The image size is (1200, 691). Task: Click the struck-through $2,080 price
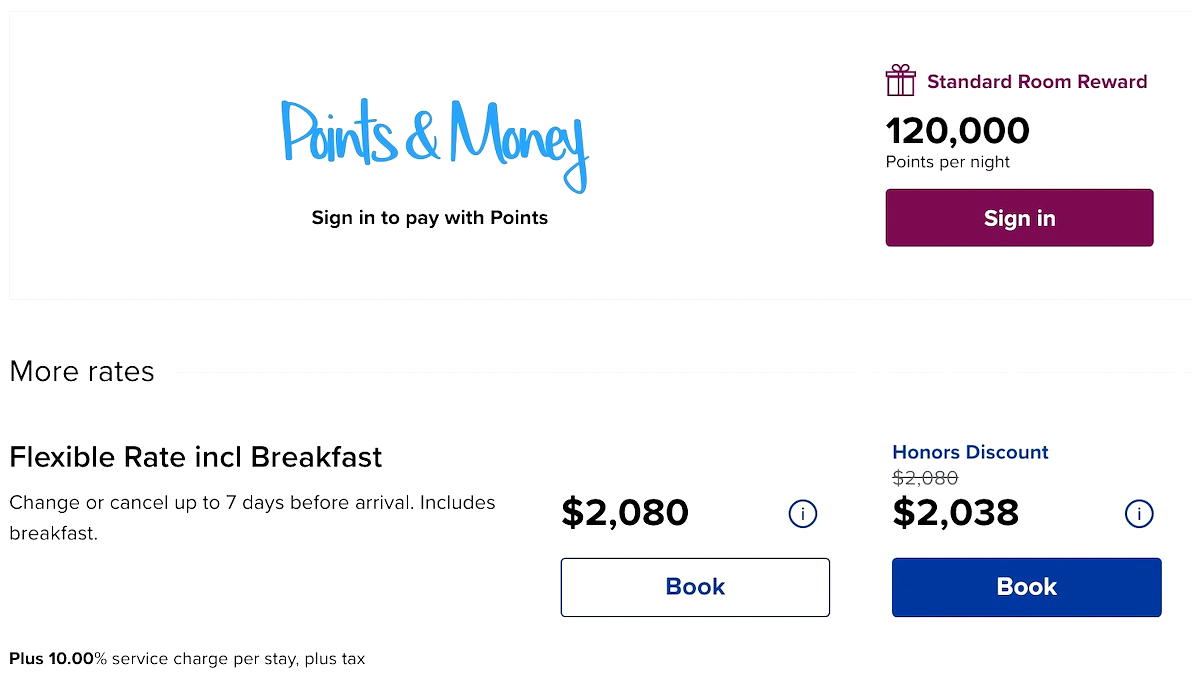tap(925, 478)
